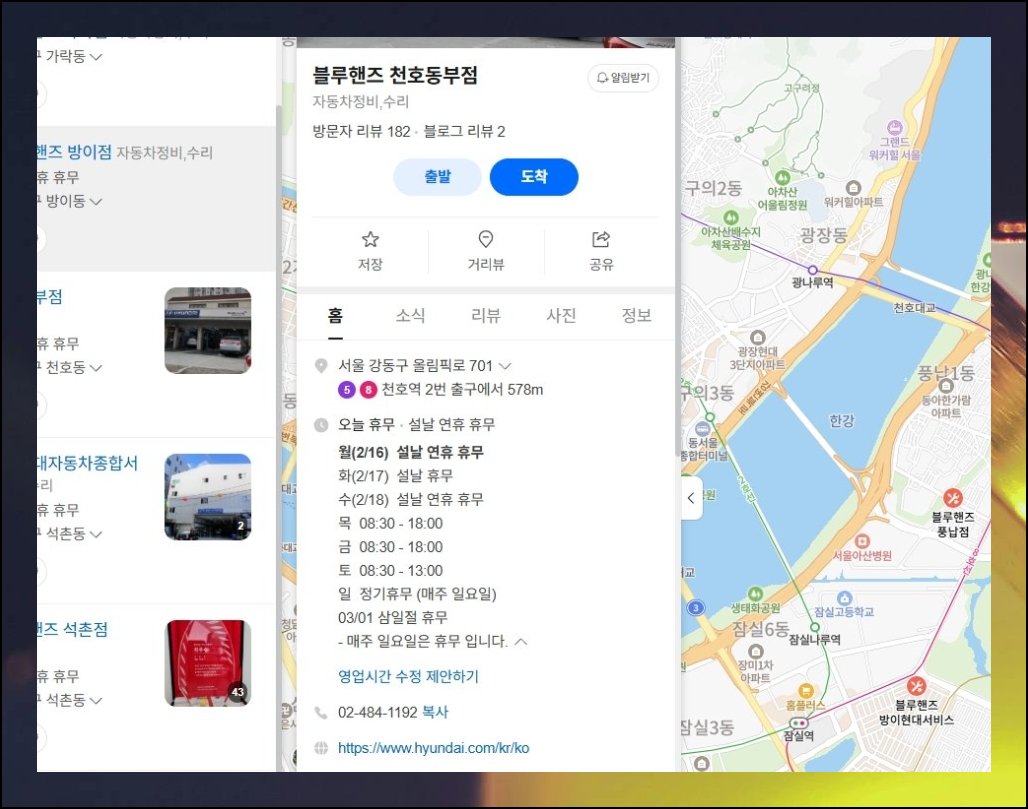Click 생태화공원 park map icon

click(755, 594)
